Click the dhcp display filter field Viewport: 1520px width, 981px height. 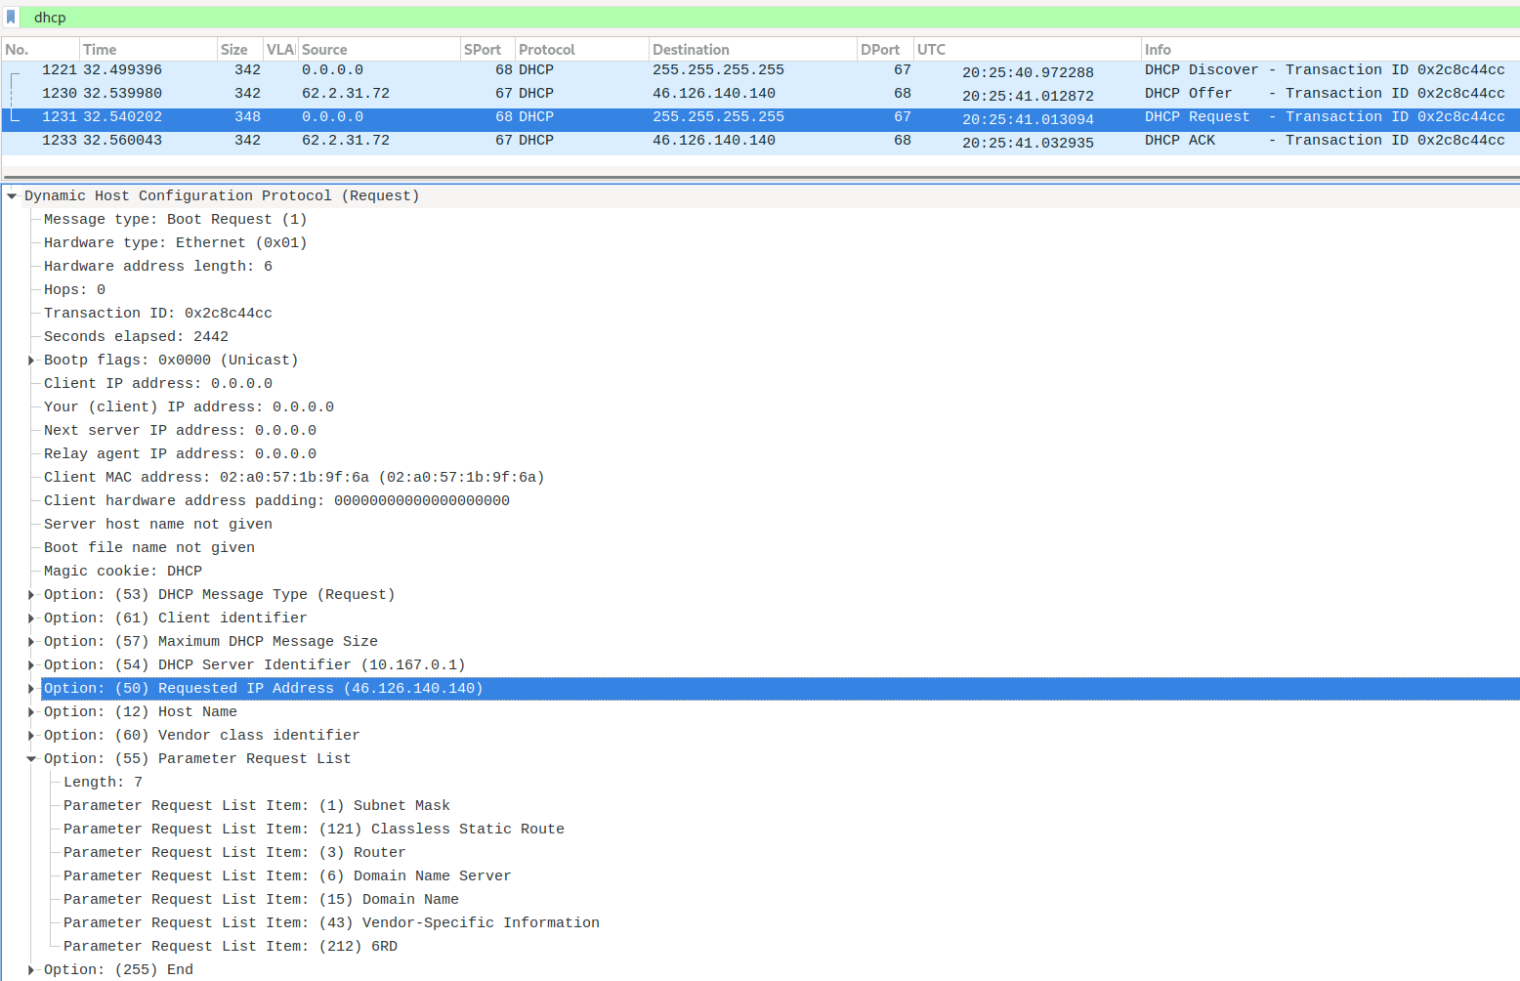[x=700, y=17]
